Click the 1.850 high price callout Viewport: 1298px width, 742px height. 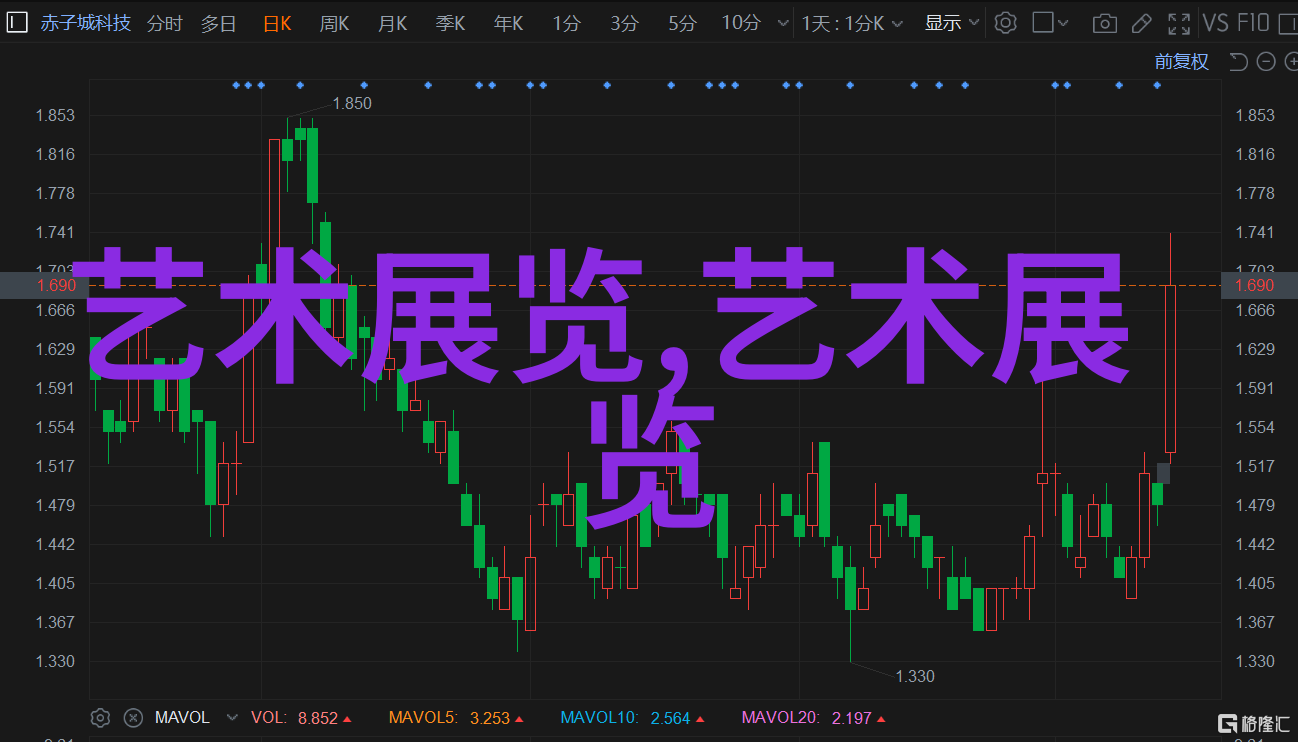352,103
